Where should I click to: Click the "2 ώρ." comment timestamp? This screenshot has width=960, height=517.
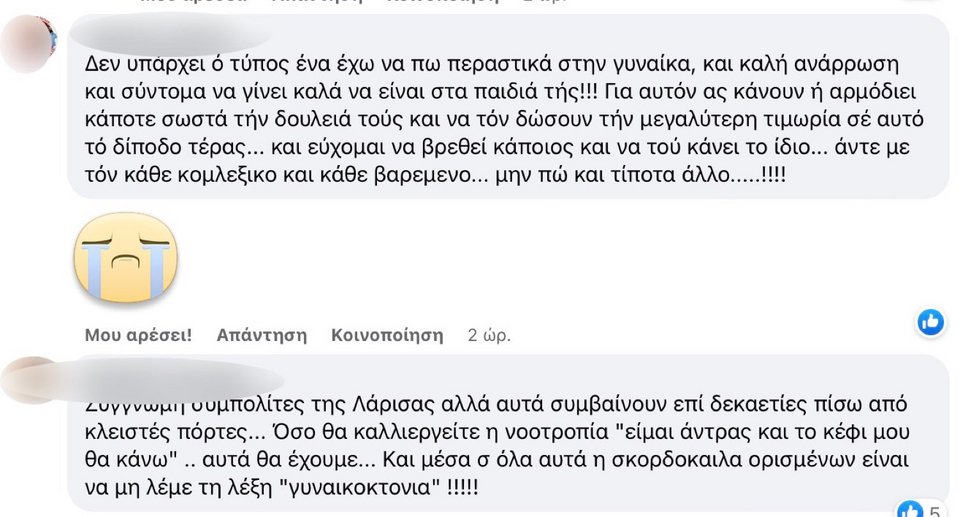click(x=489, y=335)
